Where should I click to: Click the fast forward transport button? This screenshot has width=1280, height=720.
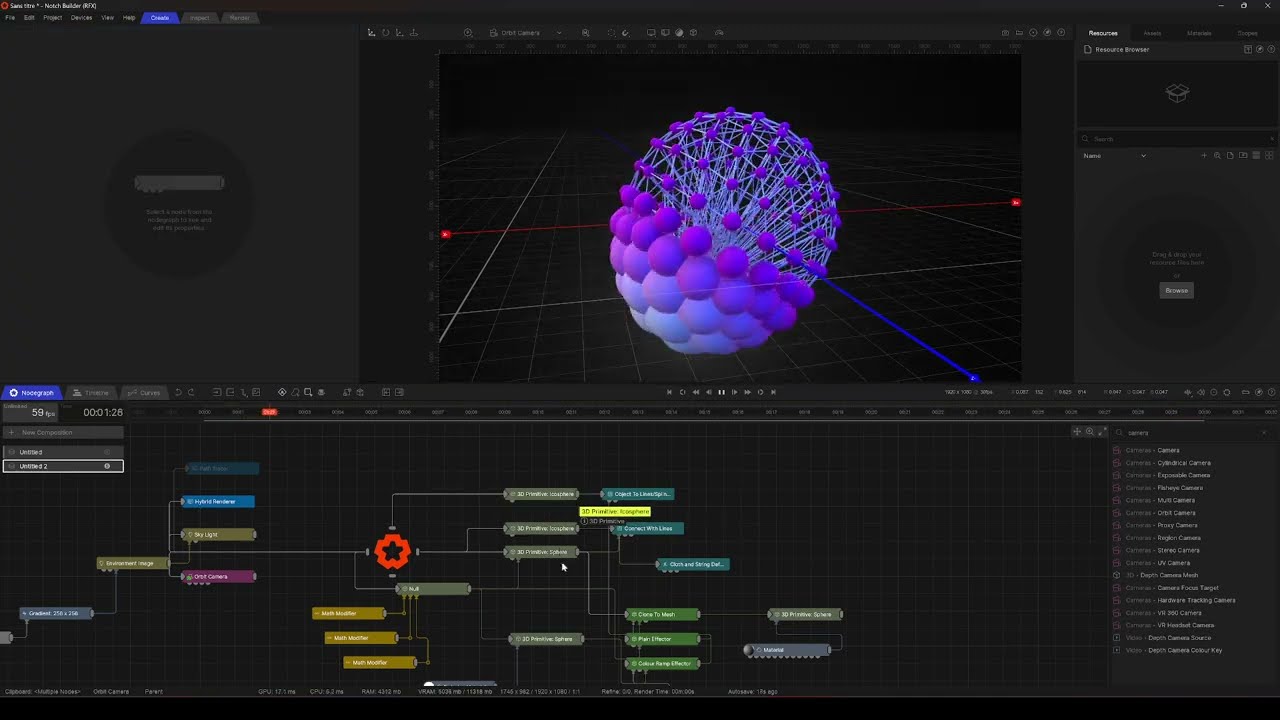pyautogui.click(x=747, y=392)
